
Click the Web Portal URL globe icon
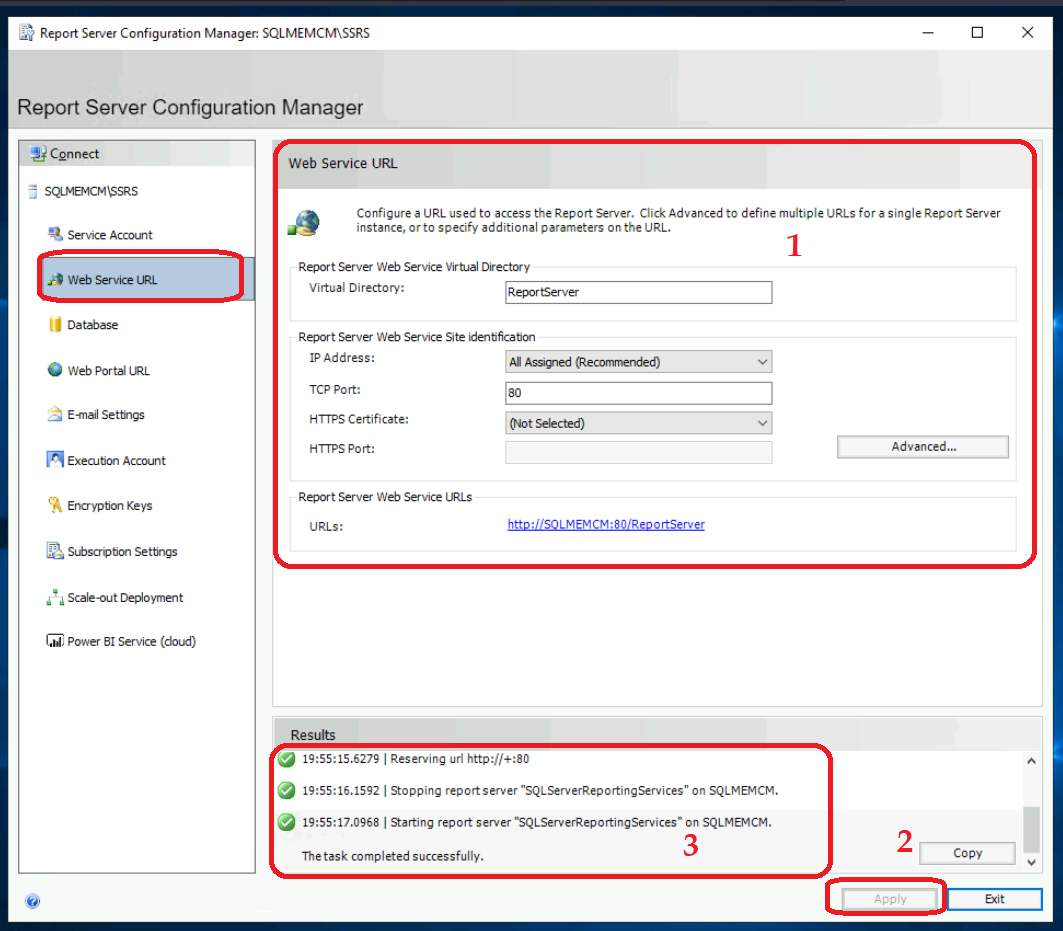55,370
